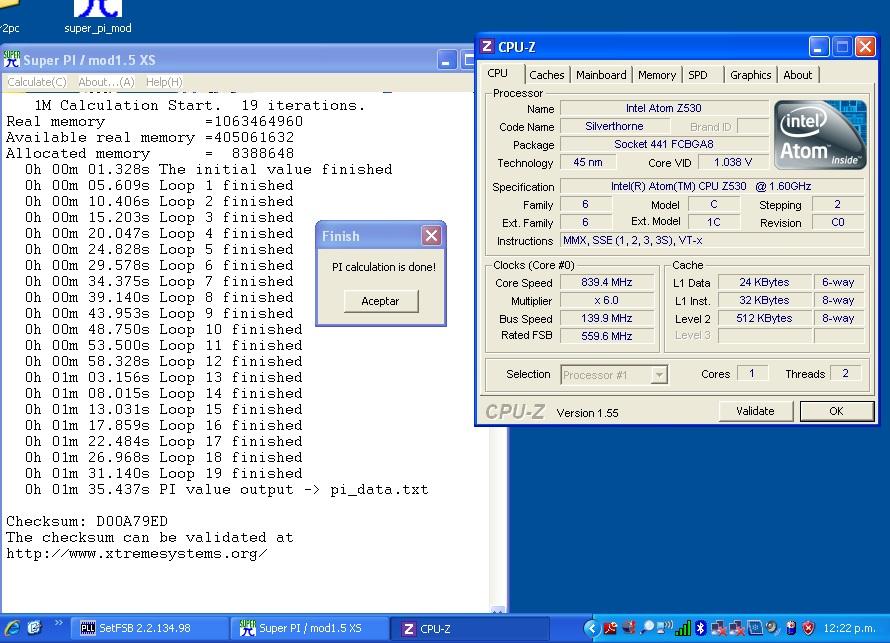Viewport: 890px width, 643px height.
Task: Click the Instructions field MMX, SSE list
Action: (712, 241)
